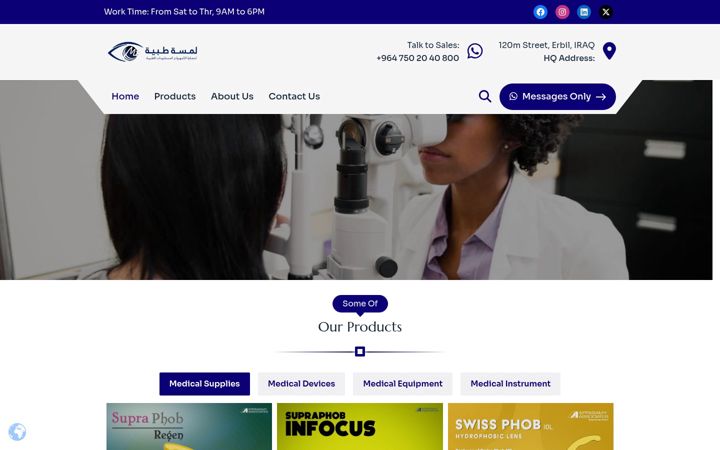The height and width of the screenshot is (450, 720).
Task: Click the phone number +964 750 20 40 800
Action: point(417,58)
